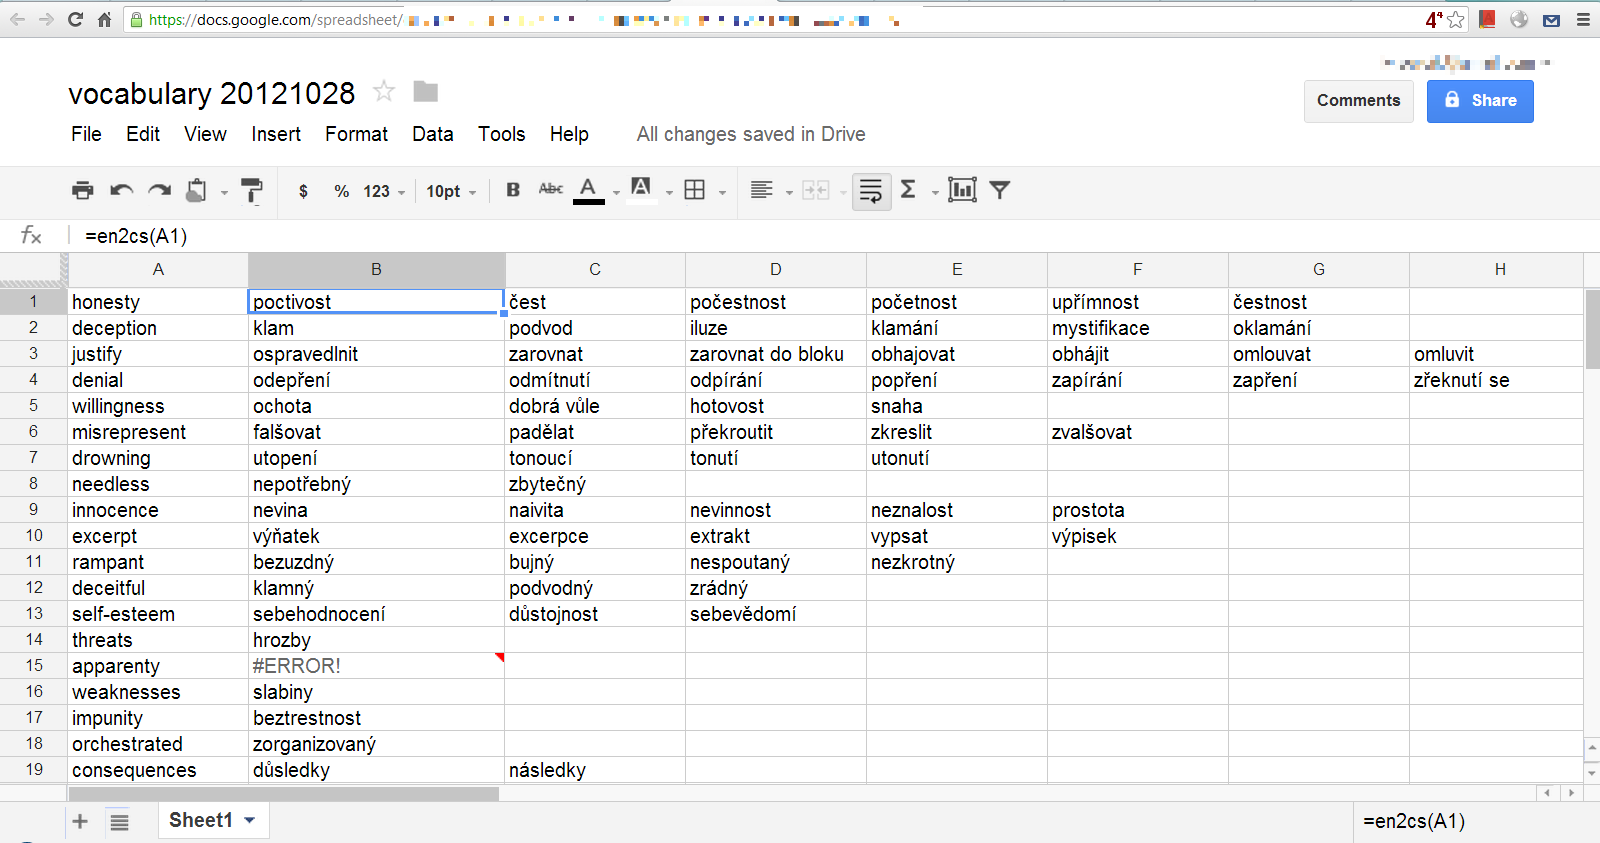Select the #ERROR! cell in column B
Viewport: 1600px width, 843px height.
[375, 666]
